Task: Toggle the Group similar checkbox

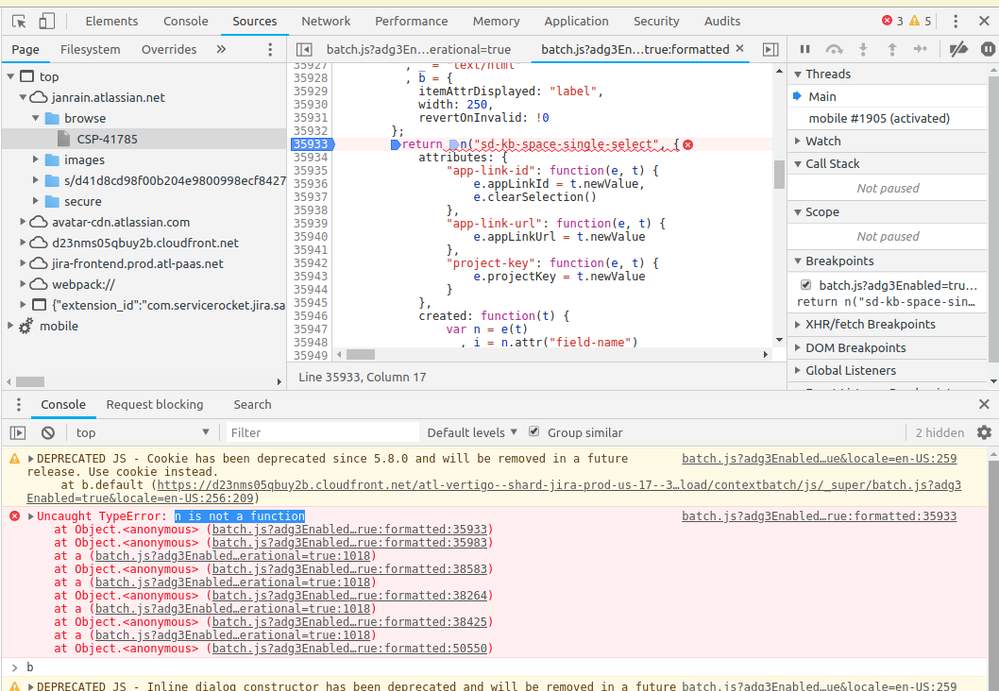Action: point(534,432)
